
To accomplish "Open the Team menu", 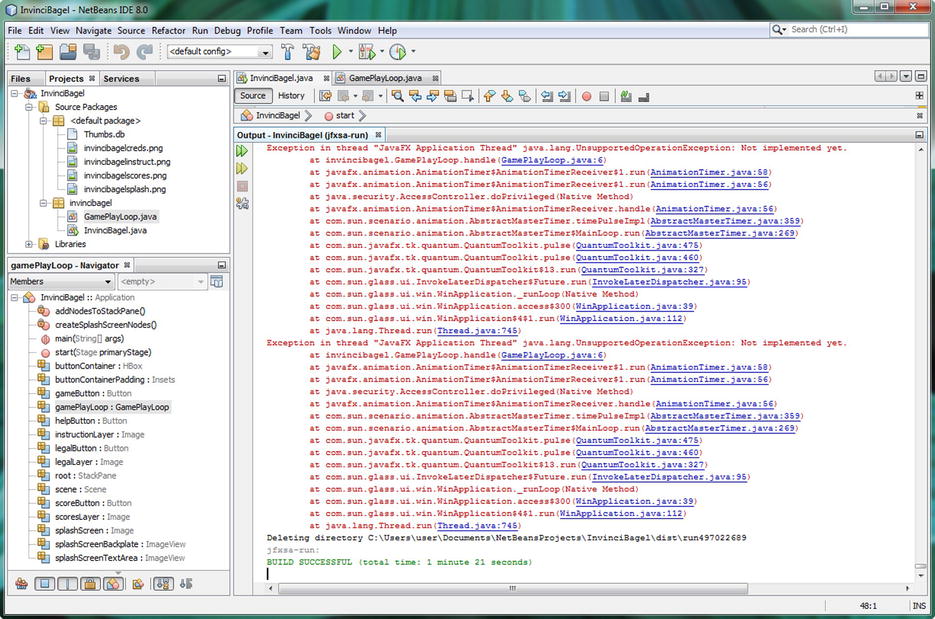I will coord(291,30).
